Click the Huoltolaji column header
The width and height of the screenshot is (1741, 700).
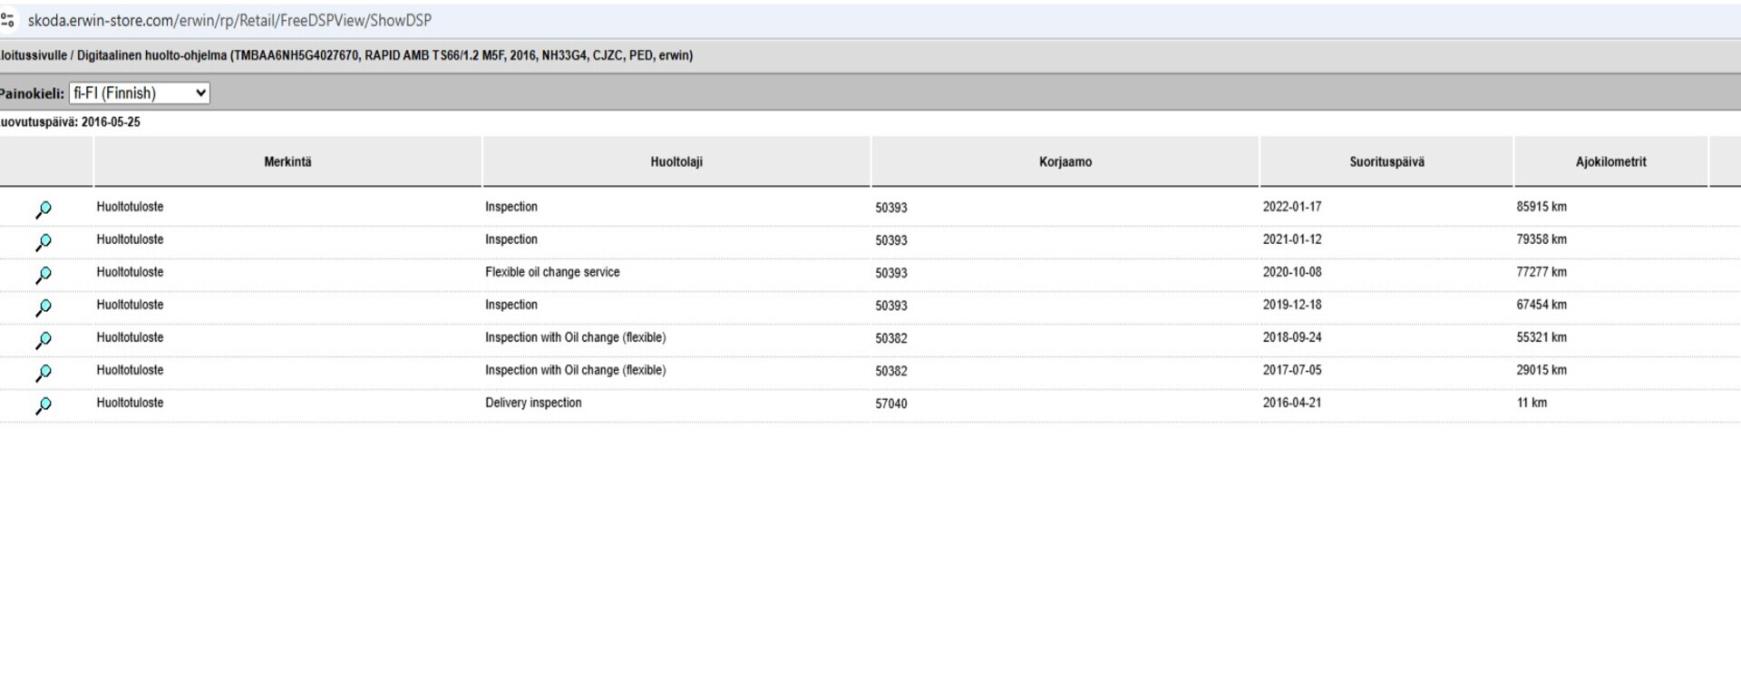click(676, 162)
